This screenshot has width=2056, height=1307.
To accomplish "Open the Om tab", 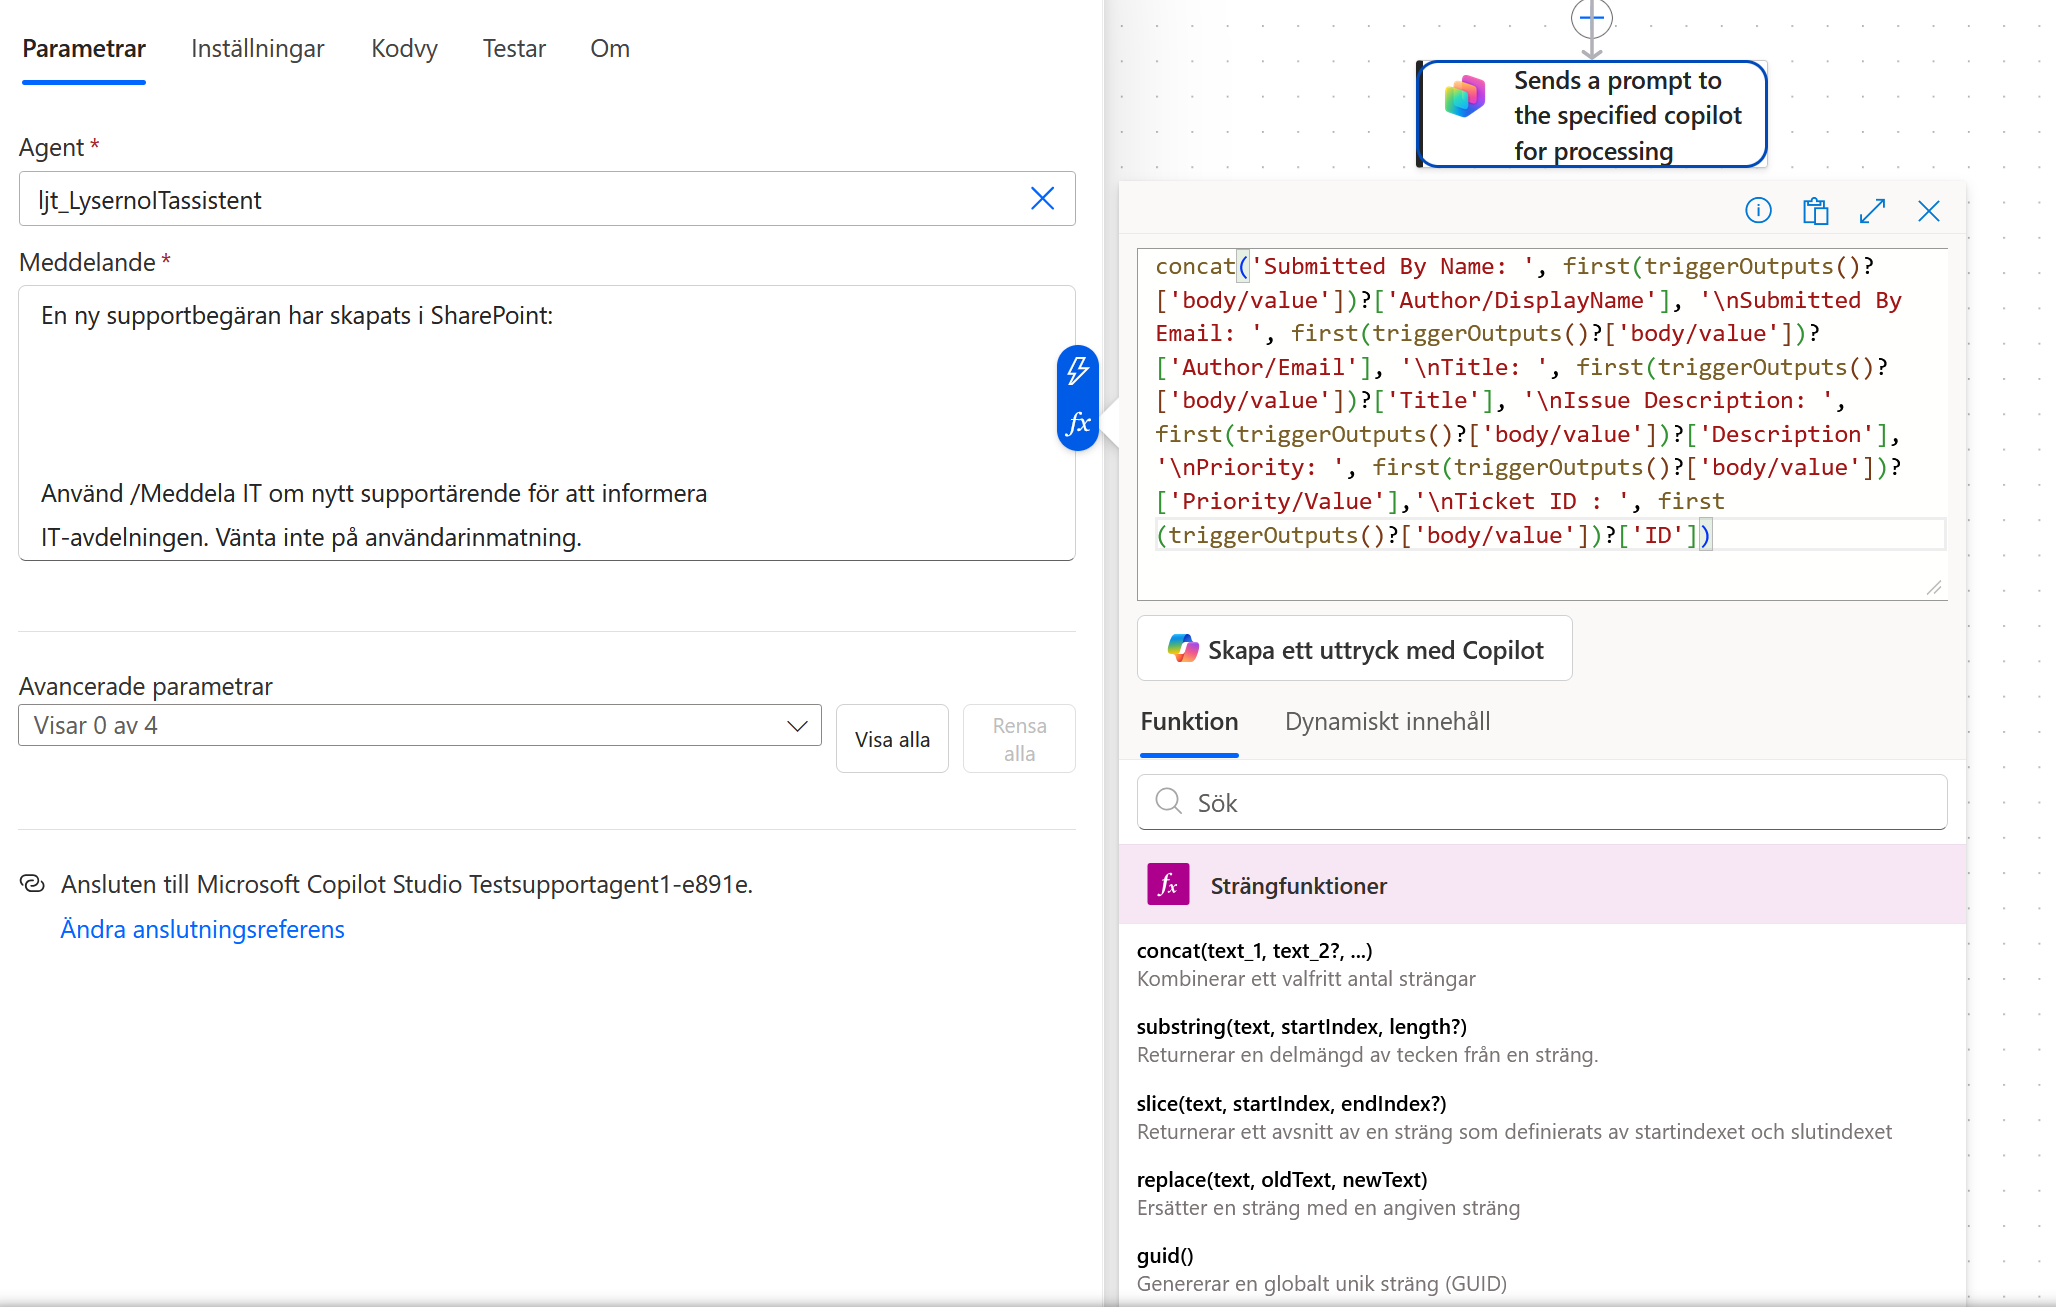I will (610, 49).
